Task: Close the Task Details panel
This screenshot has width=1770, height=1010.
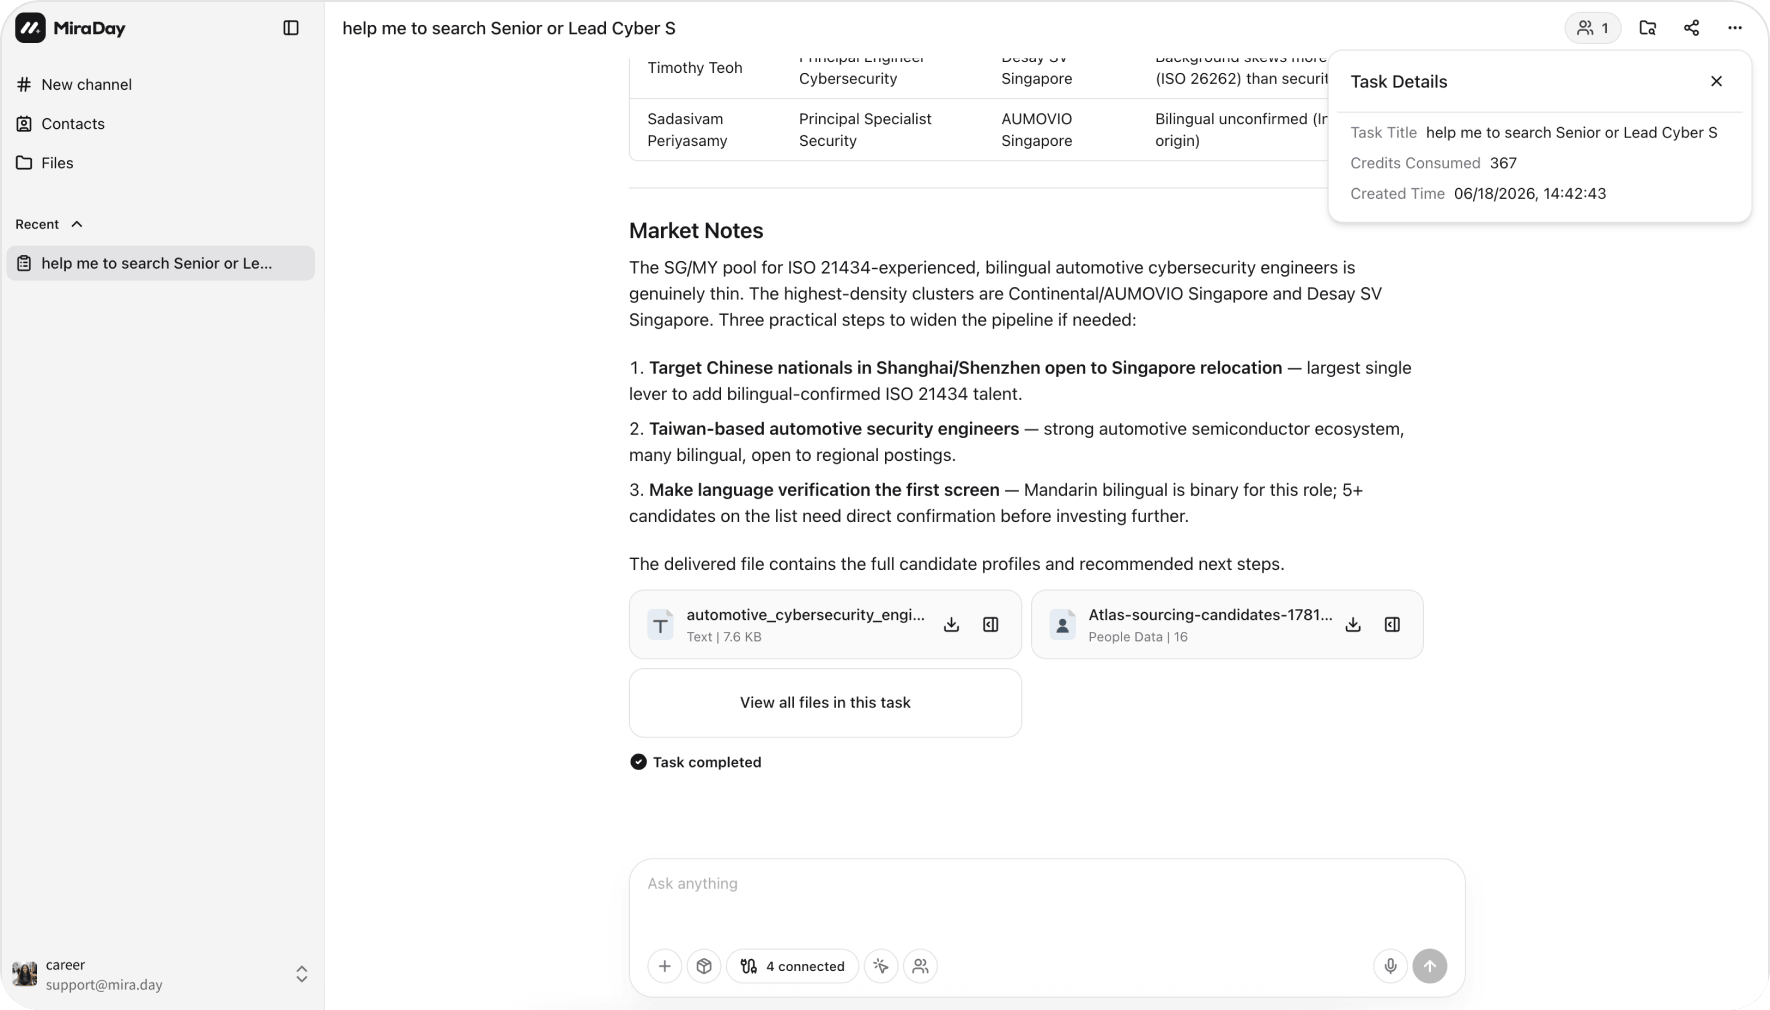Action: 1716,81
